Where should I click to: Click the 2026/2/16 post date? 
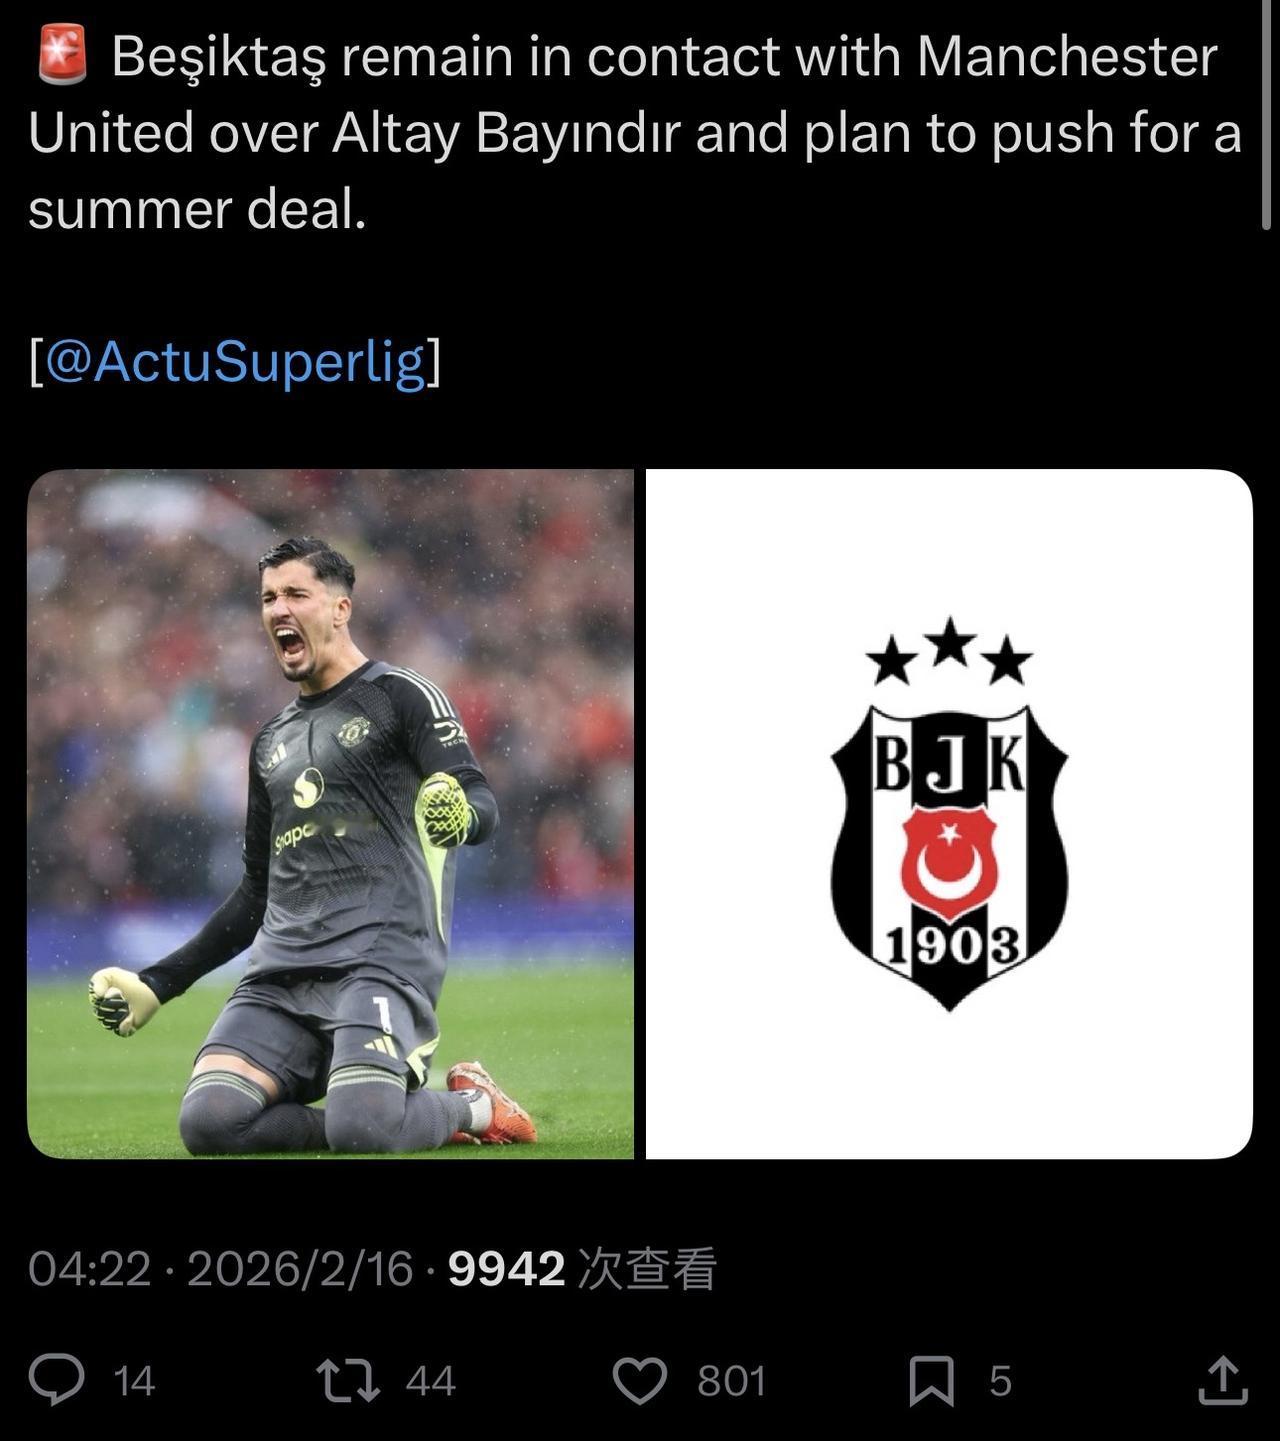pyautogui.click(x=300, y=1269)
